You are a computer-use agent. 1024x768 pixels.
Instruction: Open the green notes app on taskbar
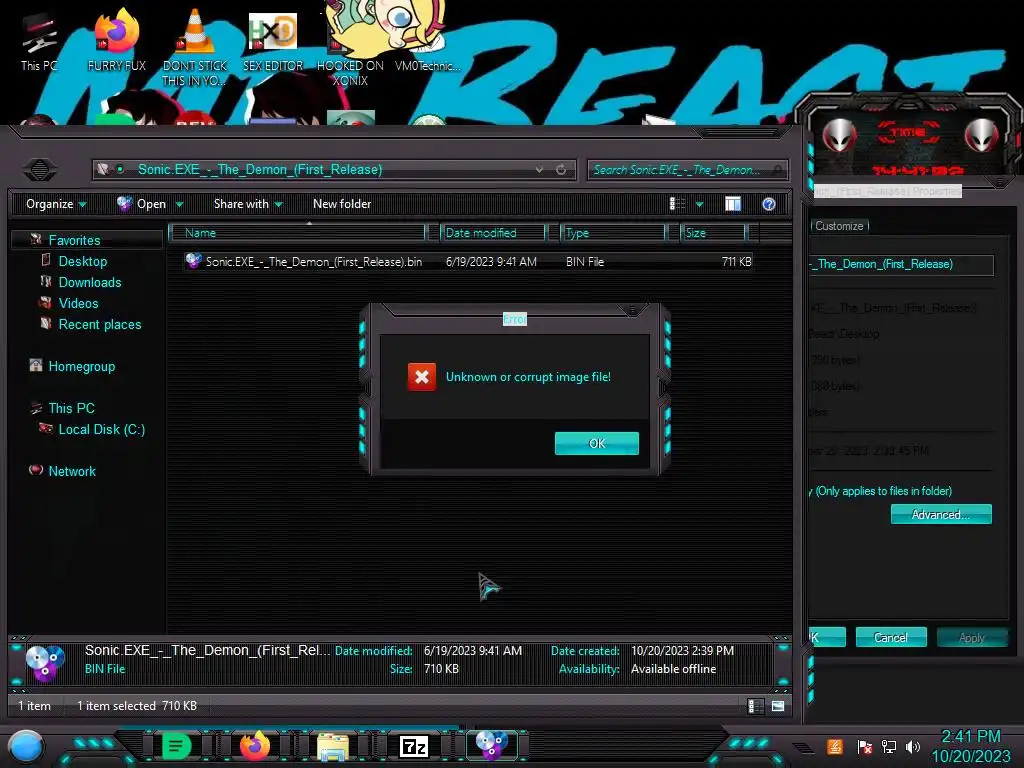click(x=176, y=746)
